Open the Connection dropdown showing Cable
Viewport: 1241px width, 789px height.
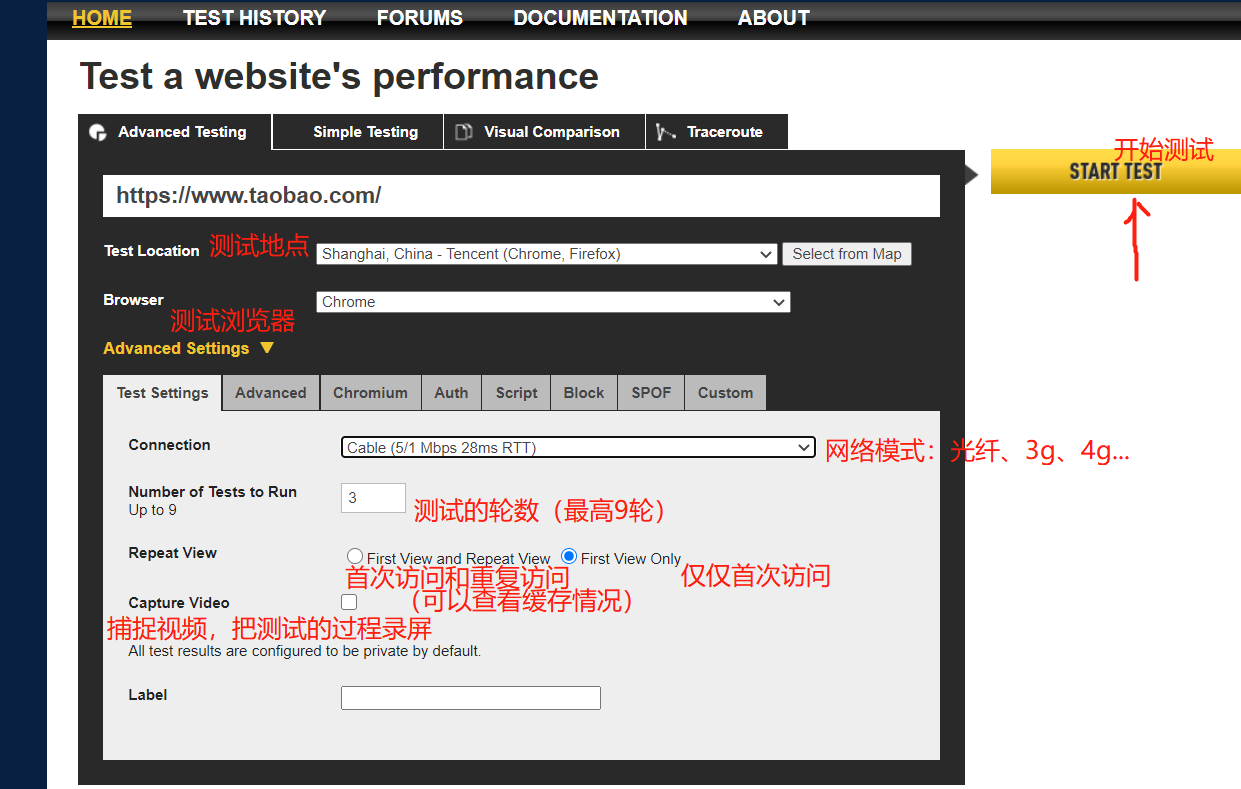[x=578, y=447]
